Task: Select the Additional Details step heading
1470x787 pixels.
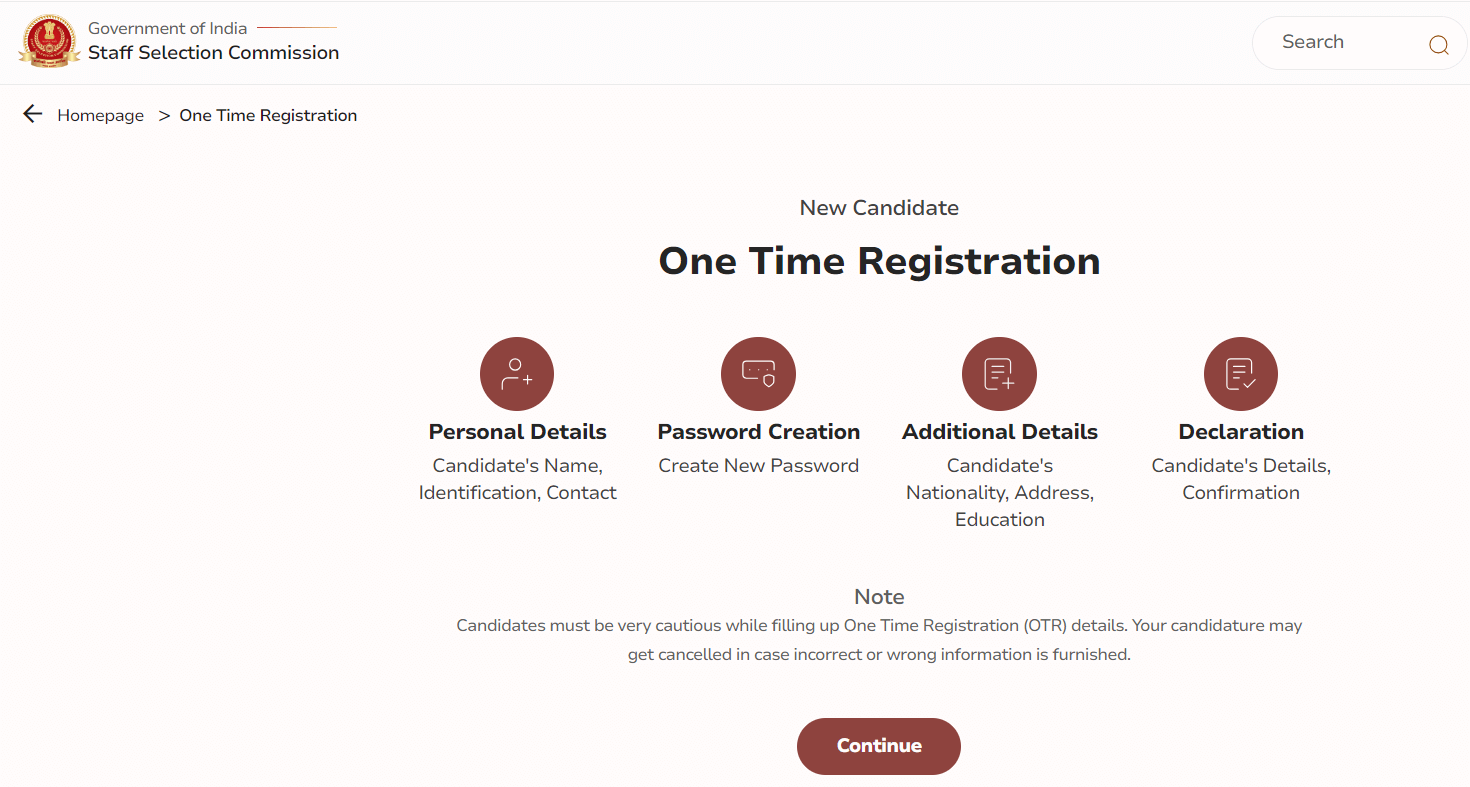Action: pyautogui.click(x=1000, y=432)
